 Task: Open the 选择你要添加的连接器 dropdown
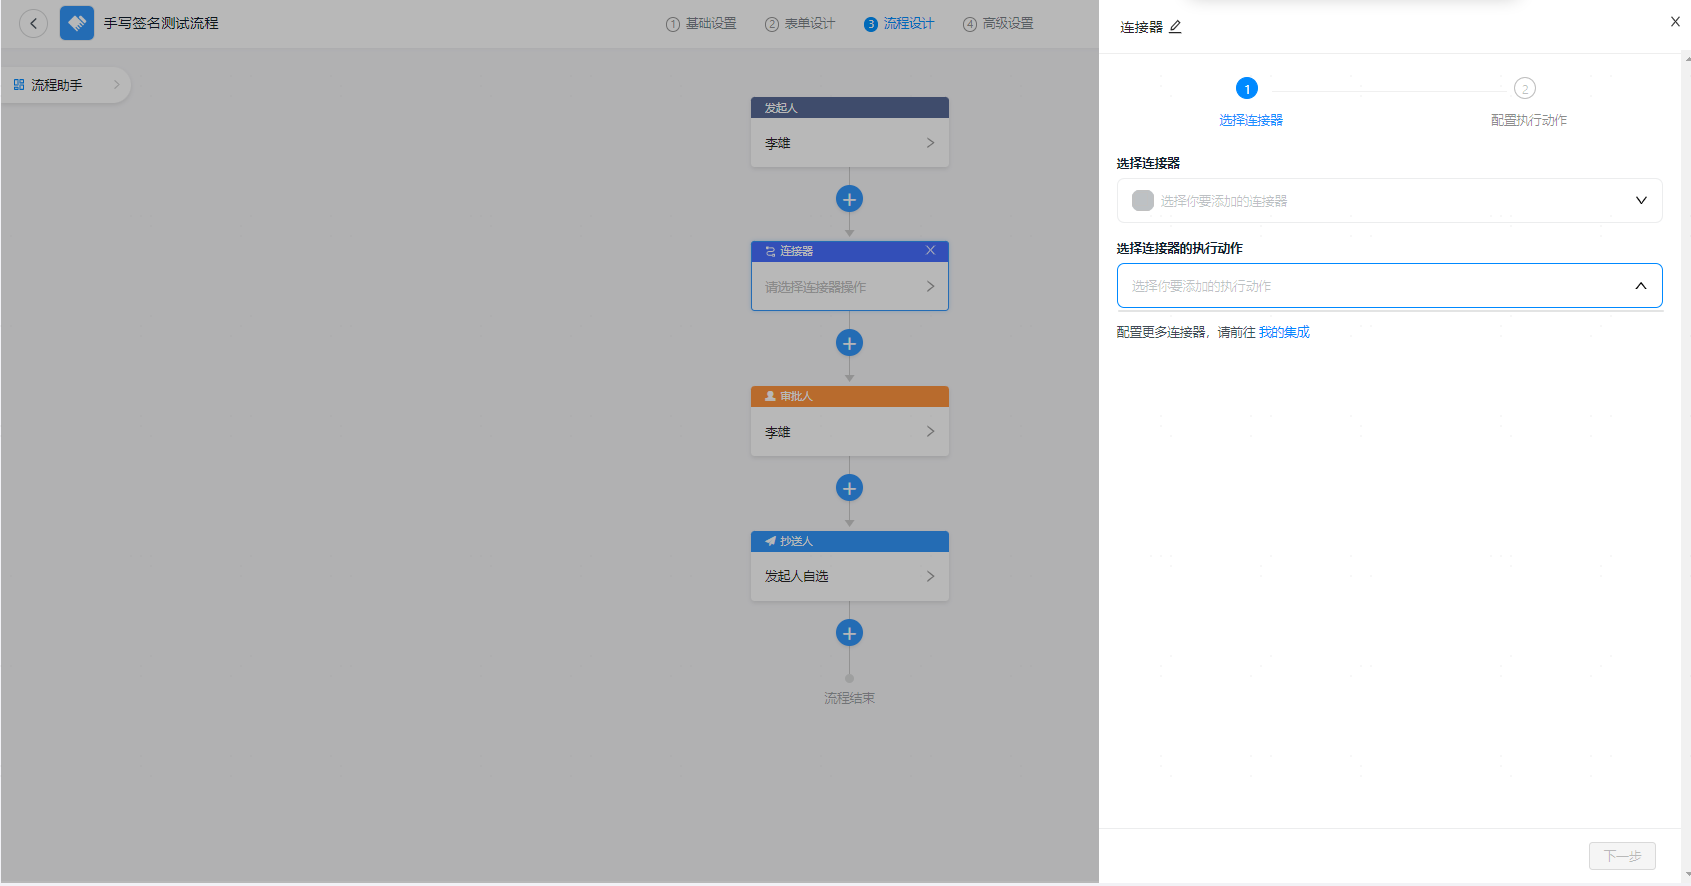tap(1390, 201)
